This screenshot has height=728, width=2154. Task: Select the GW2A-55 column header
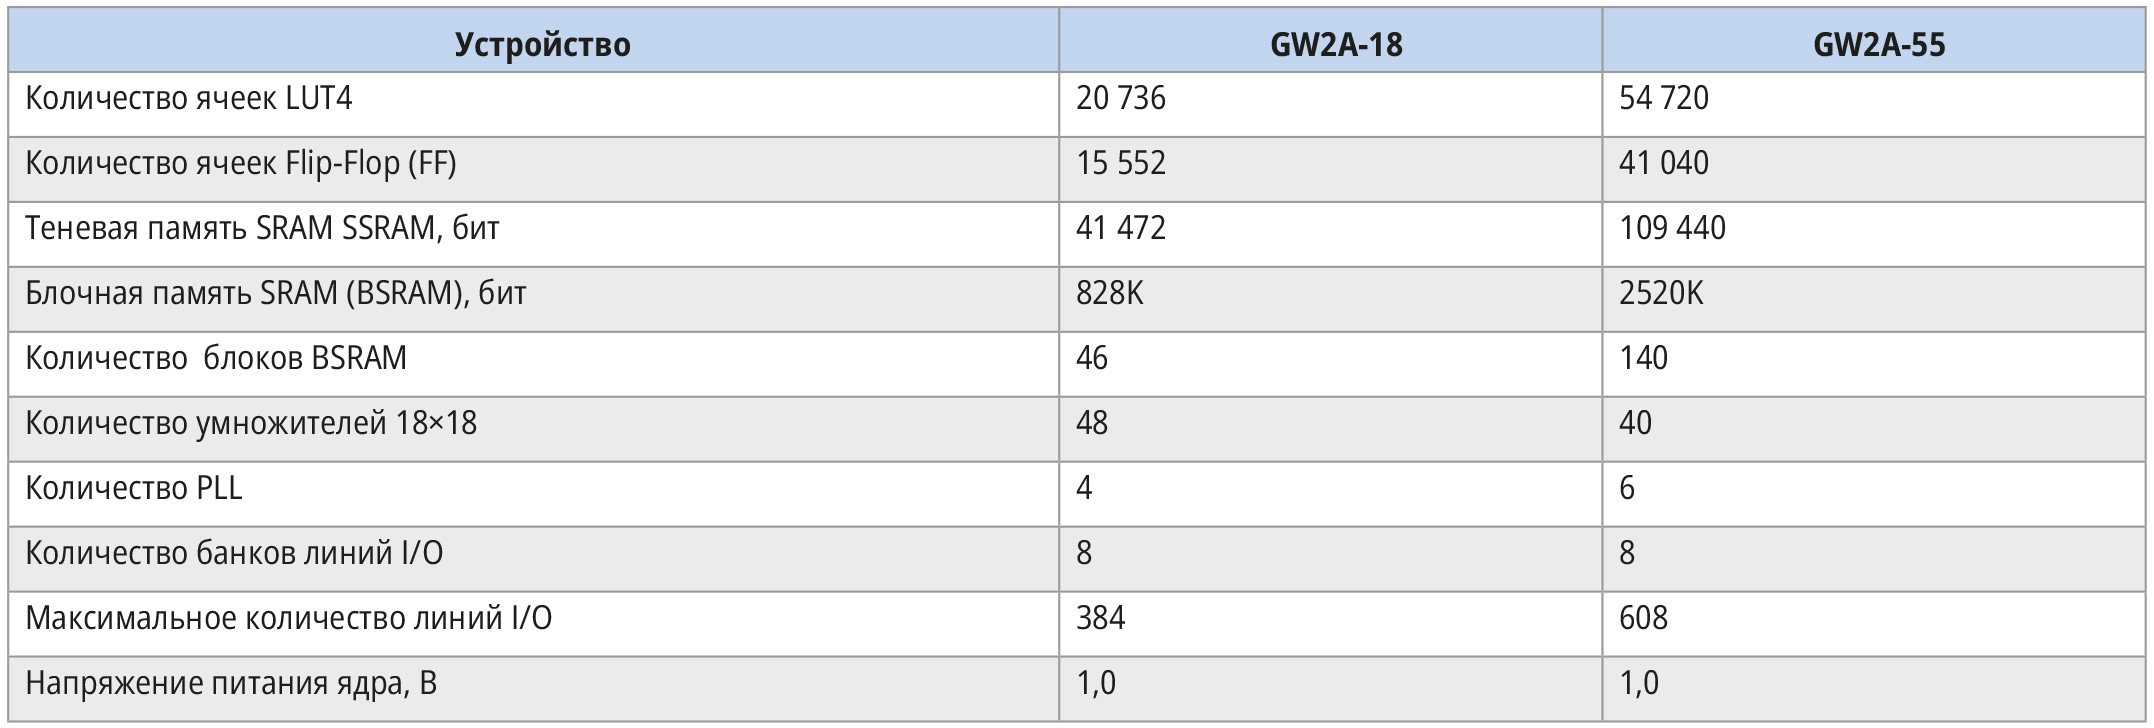(x=1879, y=45)
